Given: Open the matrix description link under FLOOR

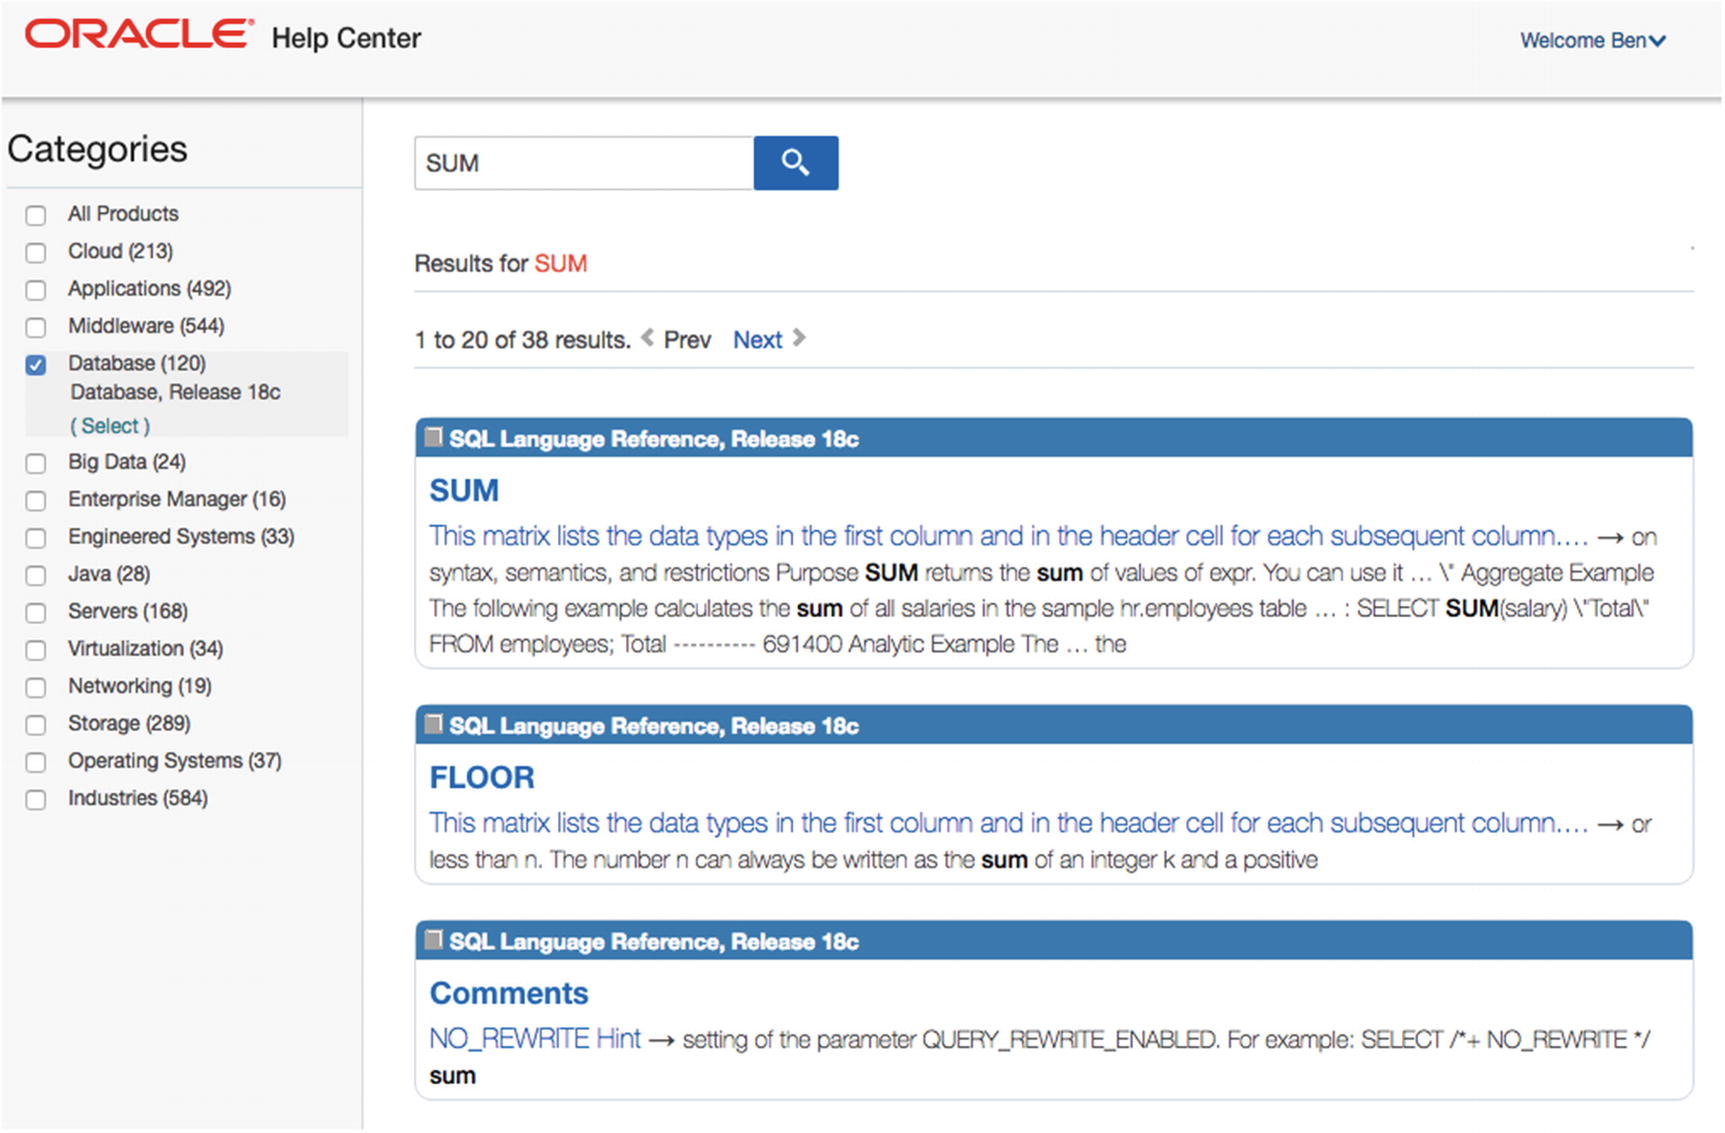Looking at the screenshot, I should (x=1009, y=823).
